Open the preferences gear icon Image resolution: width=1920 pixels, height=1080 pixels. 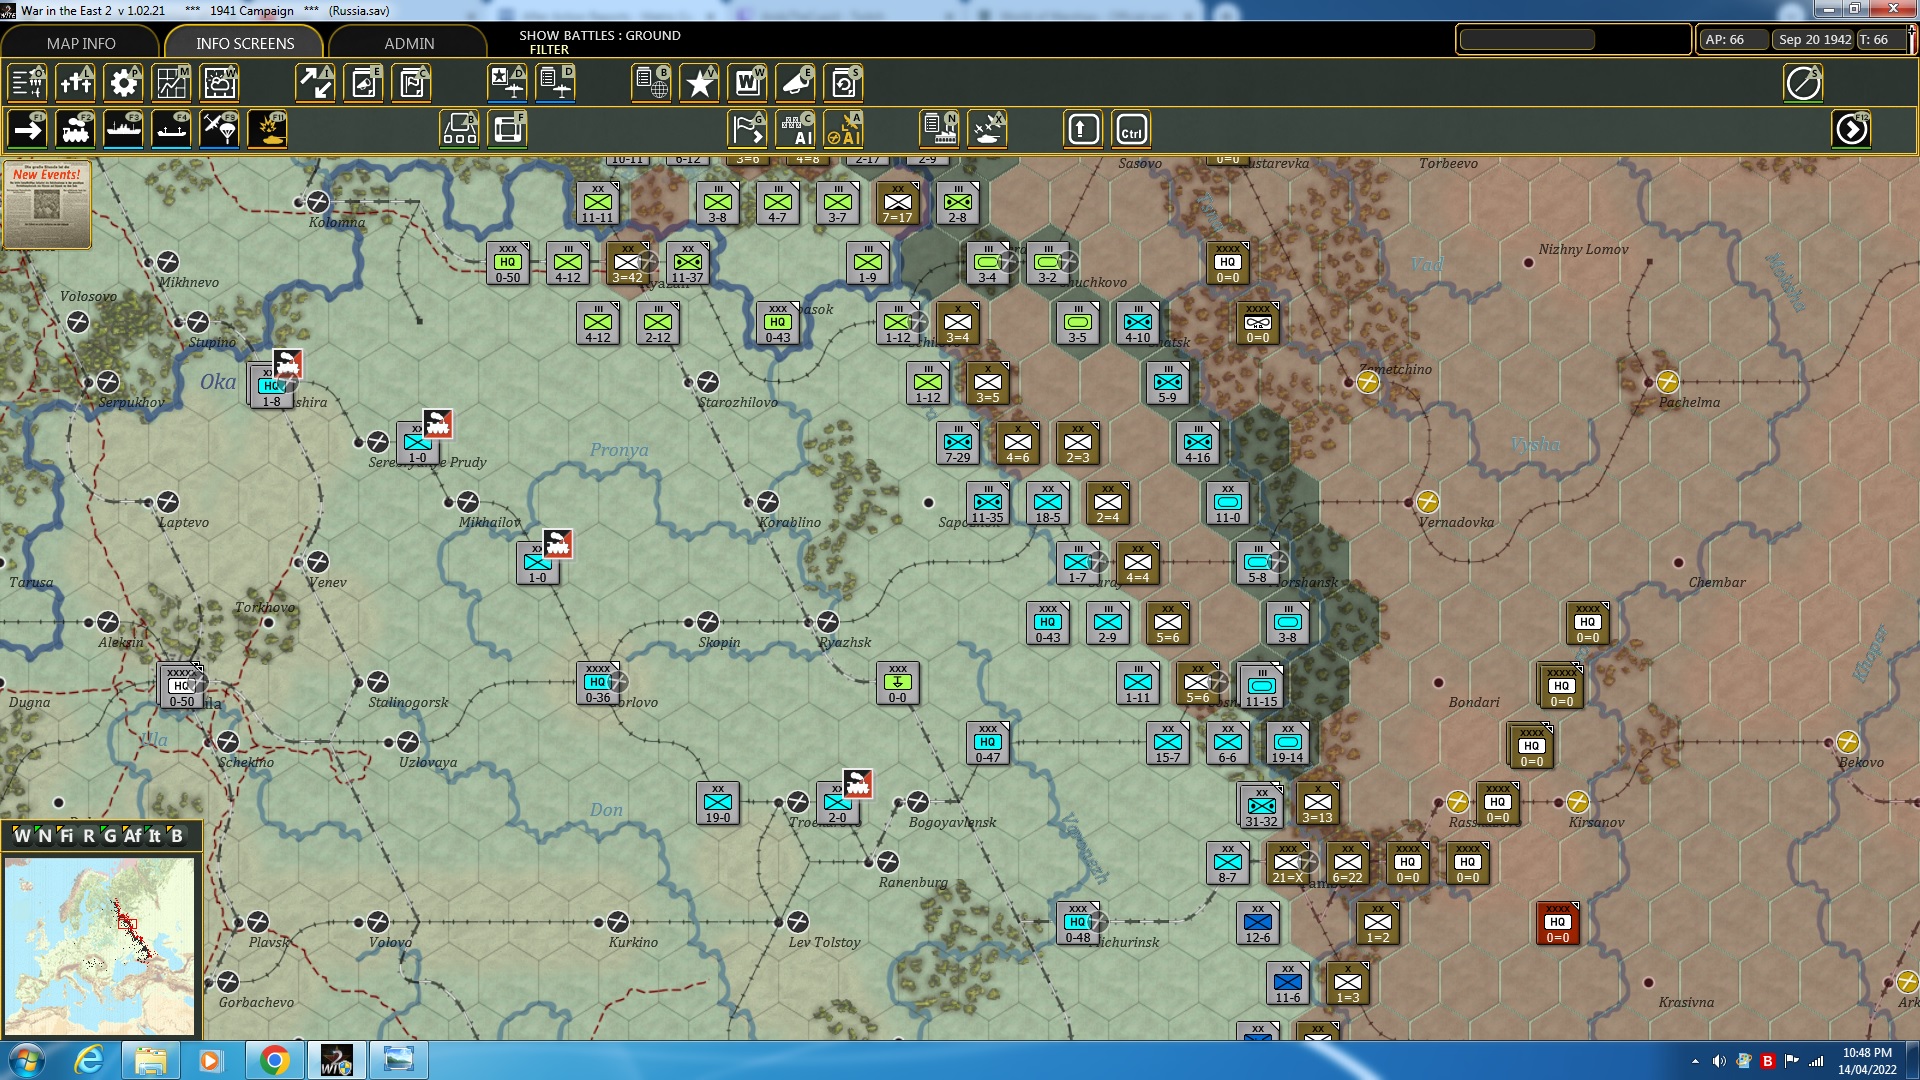[x=123, y=83]
